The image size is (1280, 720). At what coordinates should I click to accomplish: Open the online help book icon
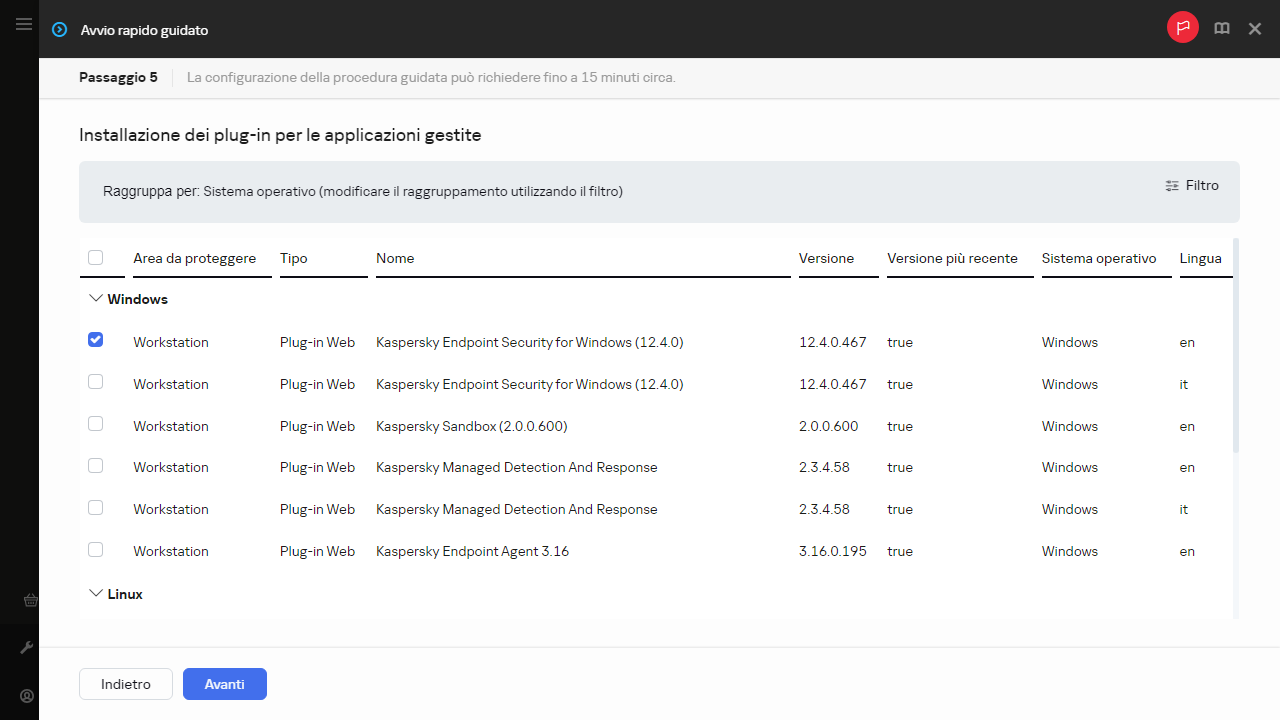point(1221,28)
